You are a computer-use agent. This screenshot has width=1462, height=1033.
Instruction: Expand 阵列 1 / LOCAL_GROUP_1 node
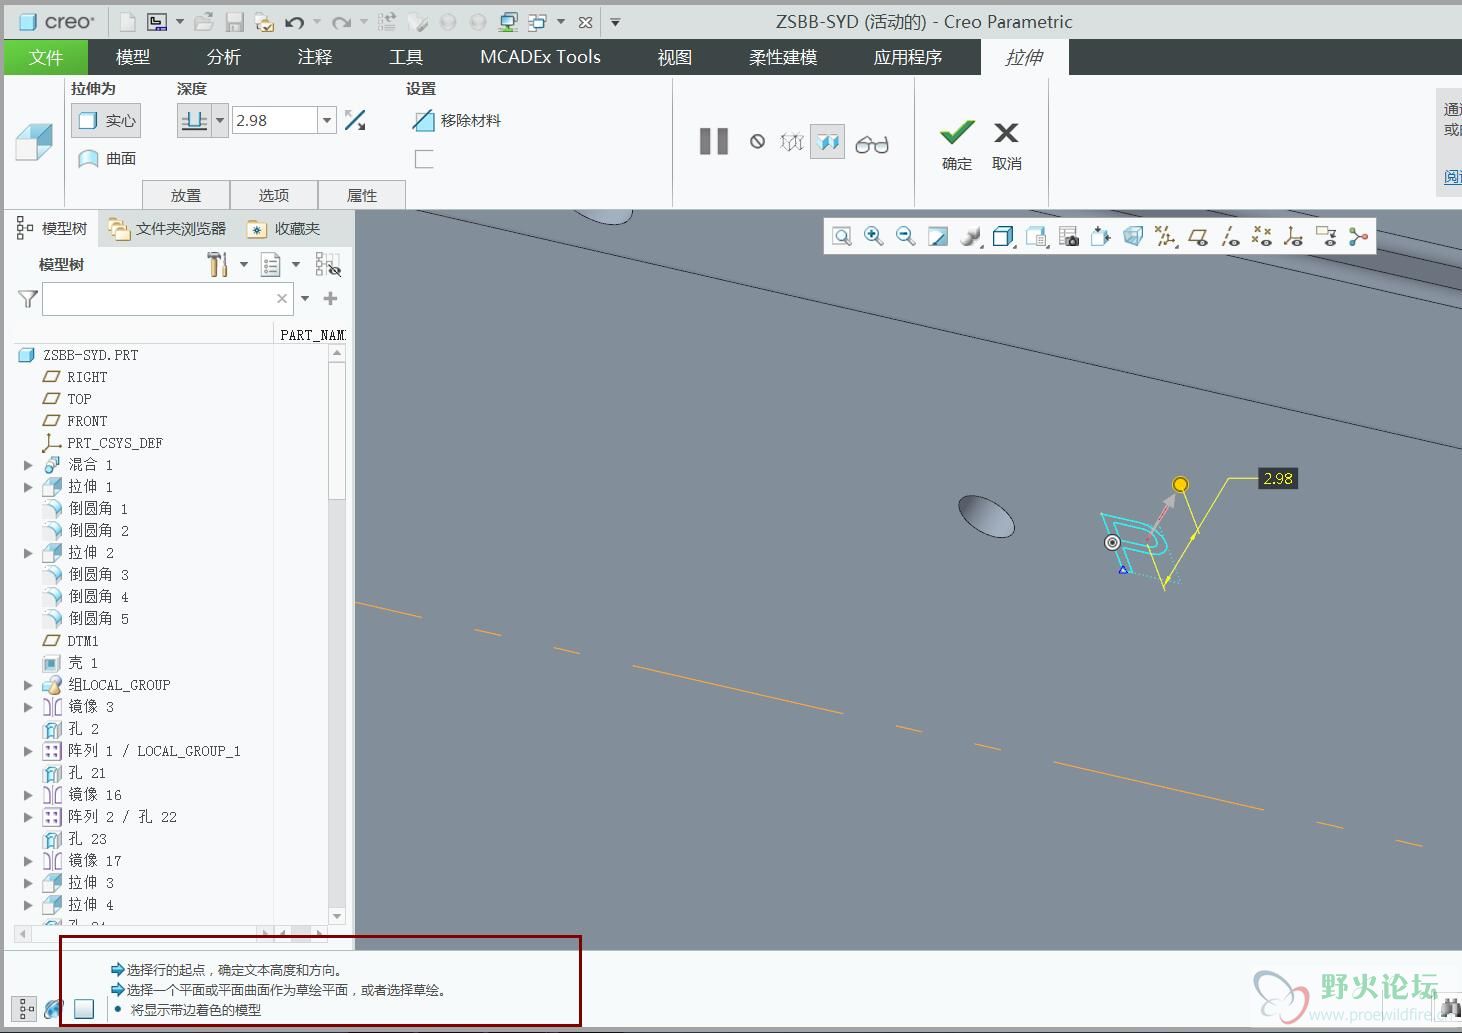point(28,751)
